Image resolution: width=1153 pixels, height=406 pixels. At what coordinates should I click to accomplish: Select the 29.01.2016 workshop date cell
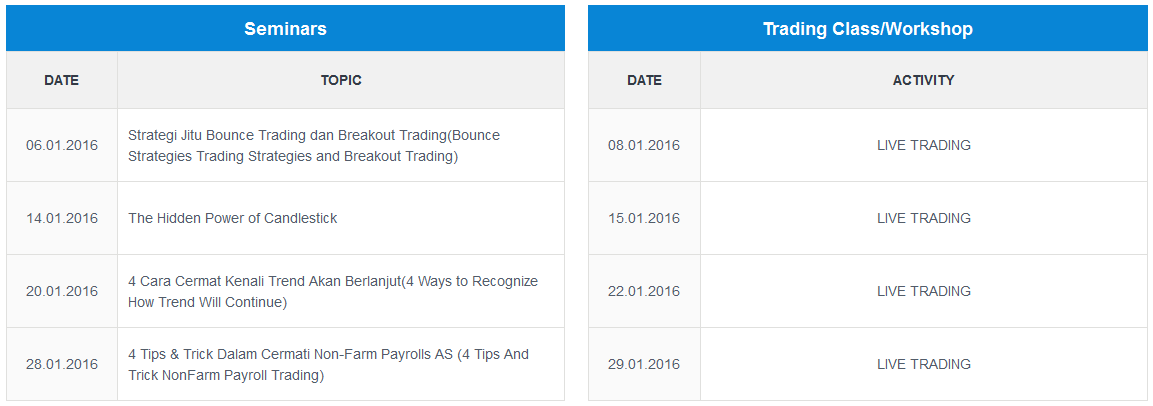pos(644,365)
